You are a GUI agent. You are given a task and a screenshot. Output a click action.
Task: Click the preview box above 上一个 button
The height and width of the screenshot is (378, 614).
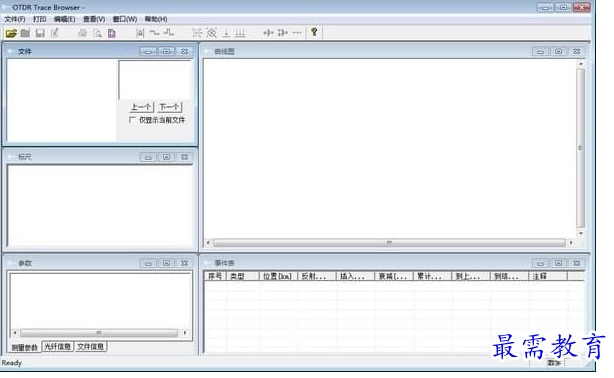(x=155, y=80)
